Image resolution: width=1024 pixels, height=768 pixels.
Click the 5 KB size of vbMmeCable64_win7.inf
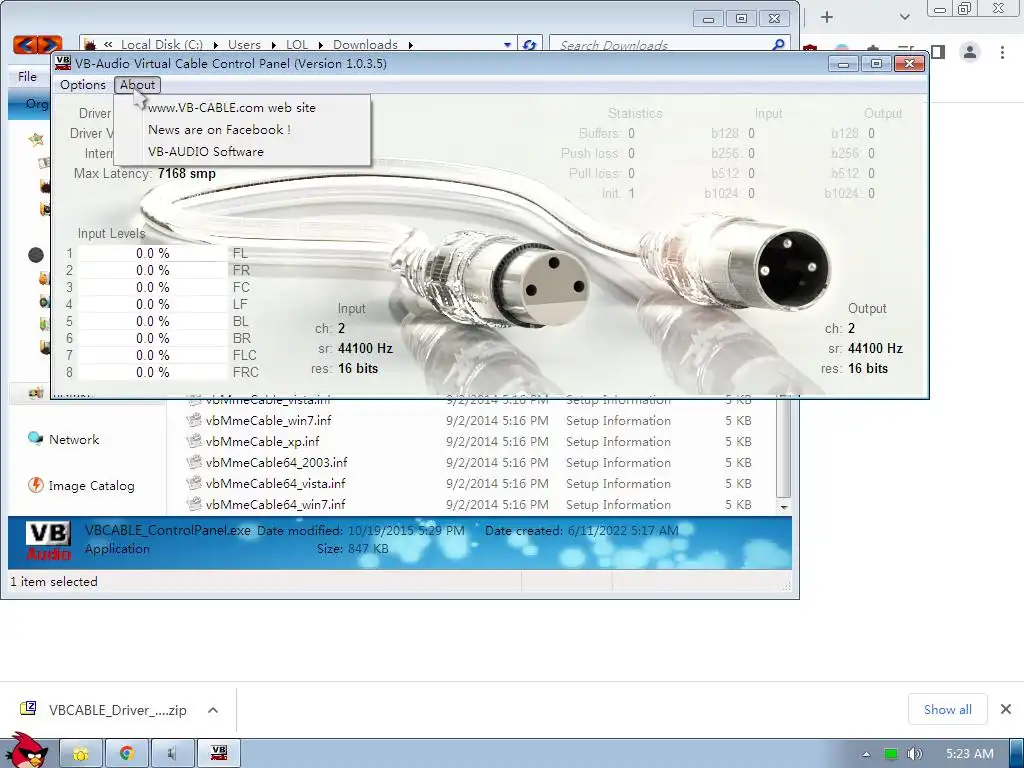738,504
